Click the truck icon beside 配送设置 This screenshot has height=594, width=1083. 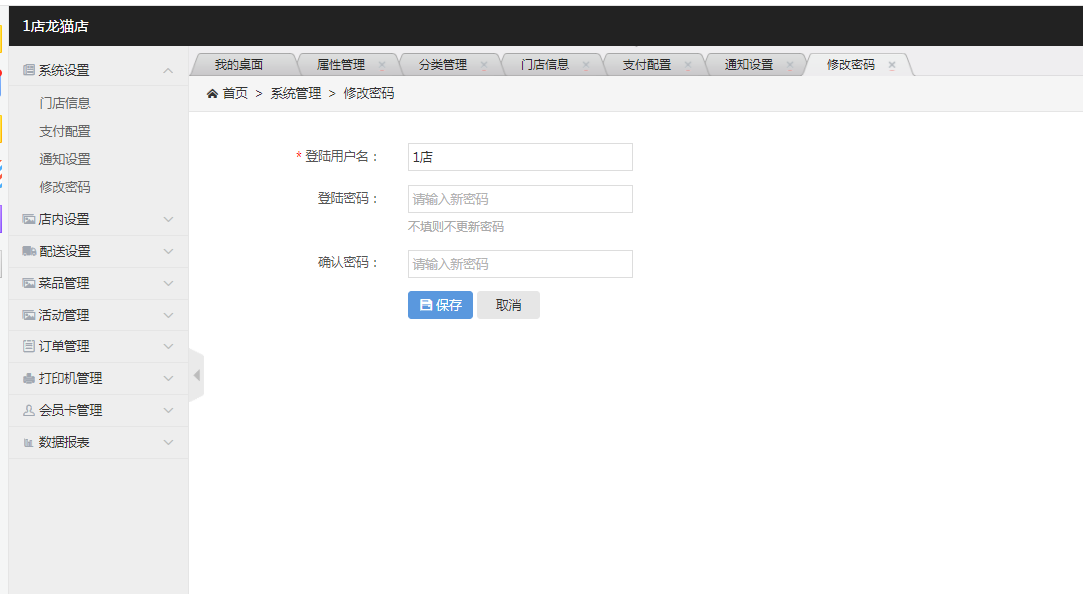(29, 251)
